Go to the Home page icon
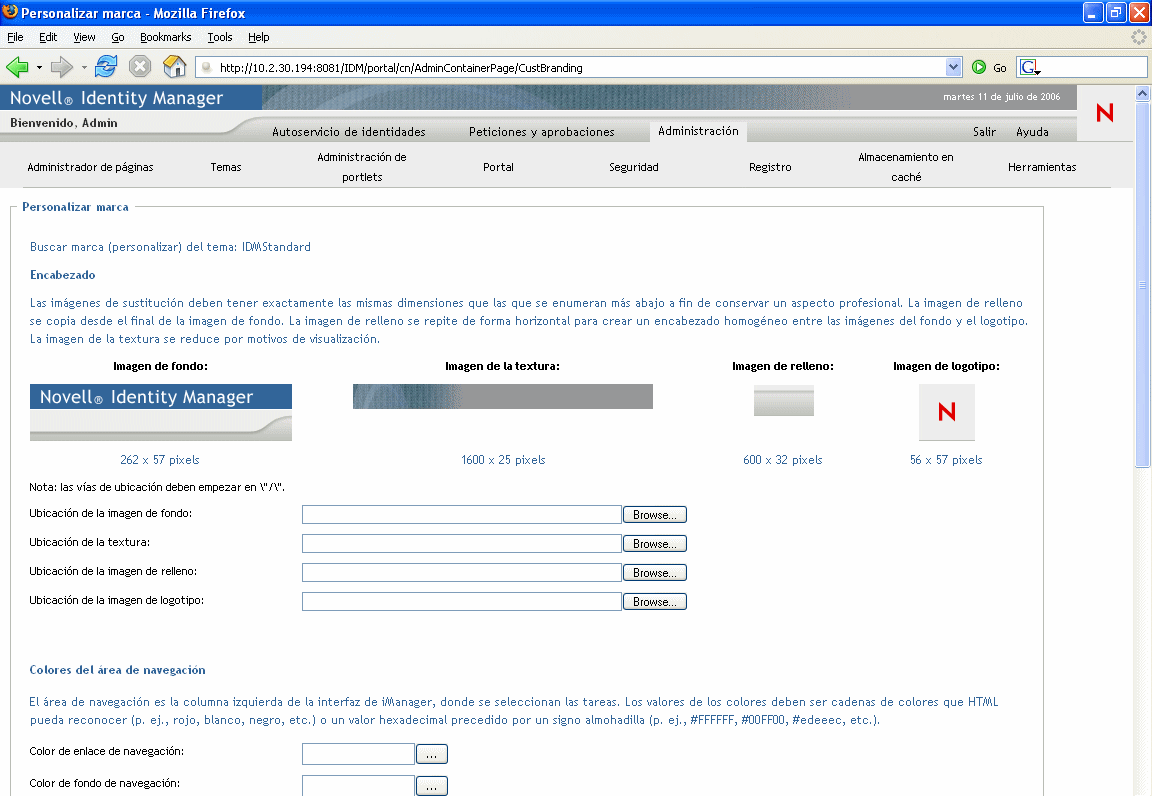Viewport: 1152px width, 796px height. pyautogui.click(x=174, y=67)
